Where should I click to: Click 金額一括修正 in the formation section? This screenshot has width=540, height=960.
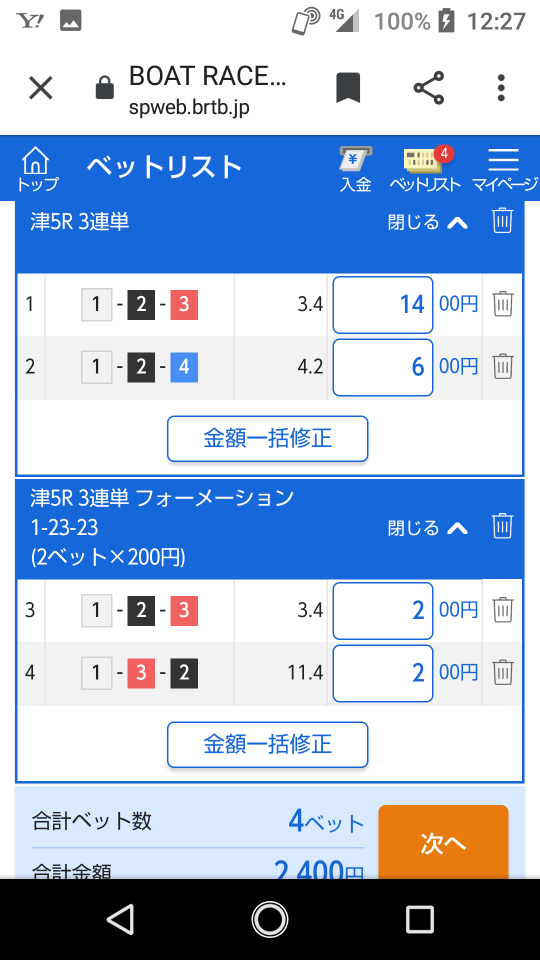tap(268, 744)
